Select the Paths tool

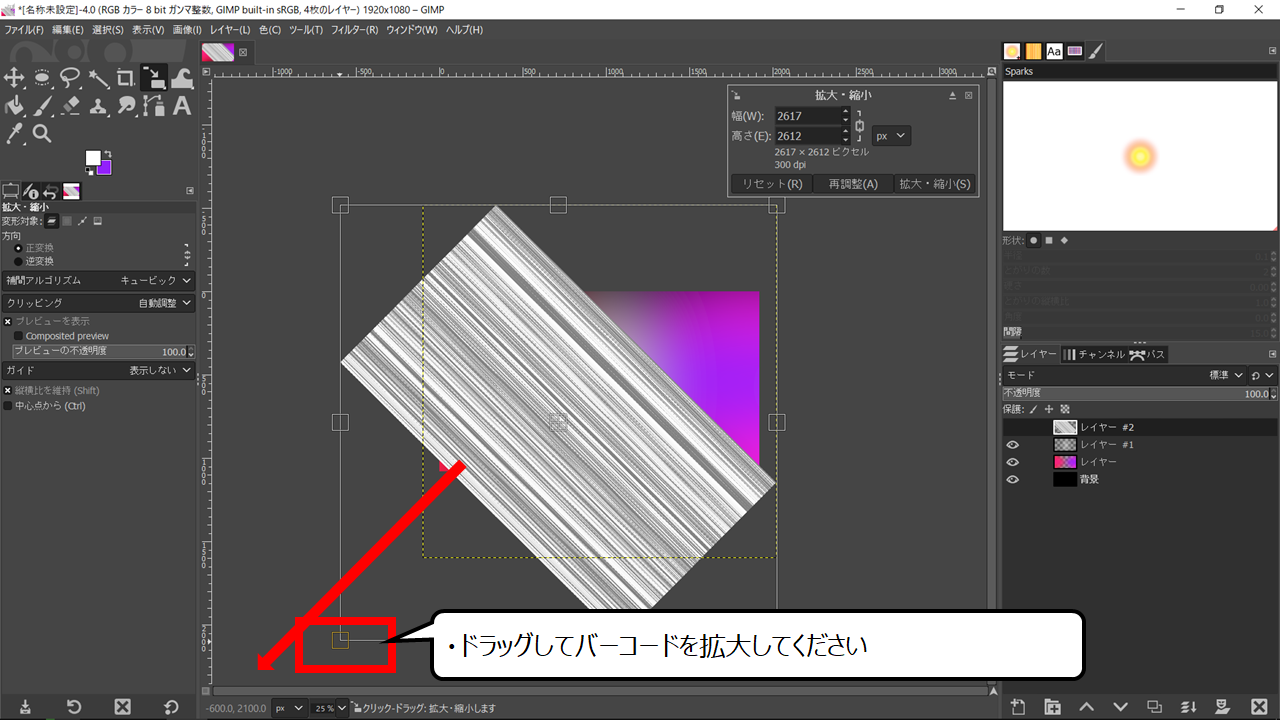pos(154,106)
